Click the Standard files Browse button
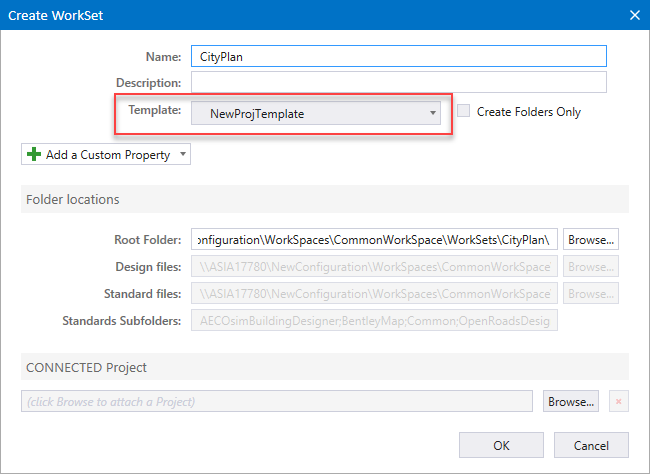This screenshot has height=474, width=650. tap(591, 293)
